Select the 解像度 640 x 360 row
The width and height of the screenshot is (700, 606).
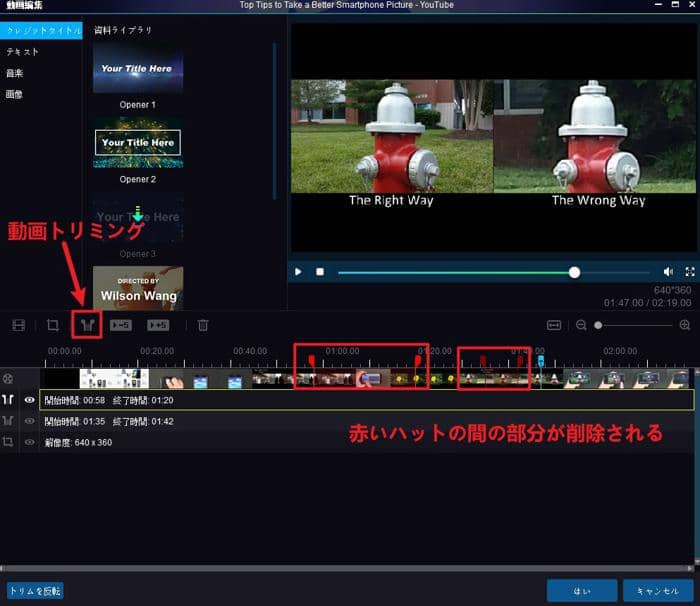(x=367, y=442)
